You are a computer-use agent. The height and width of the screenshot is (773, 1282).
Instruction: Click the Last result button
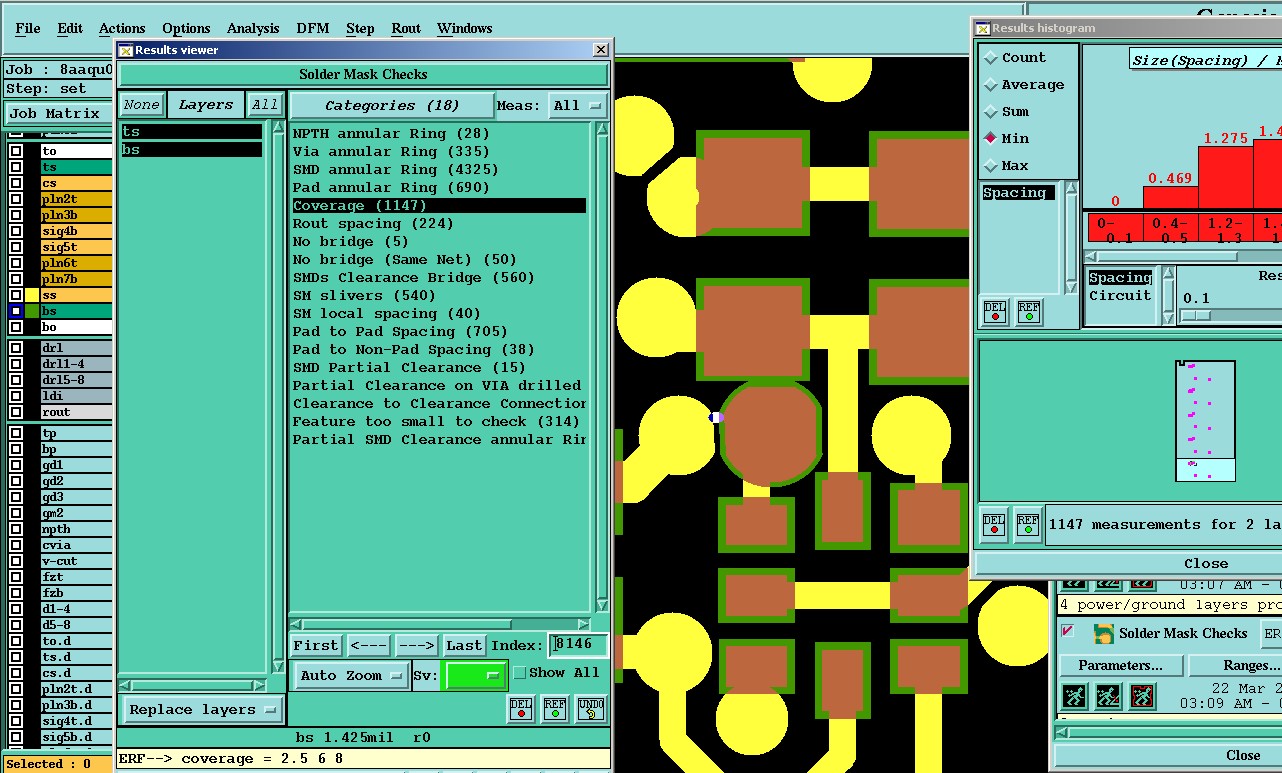point(464,645)
